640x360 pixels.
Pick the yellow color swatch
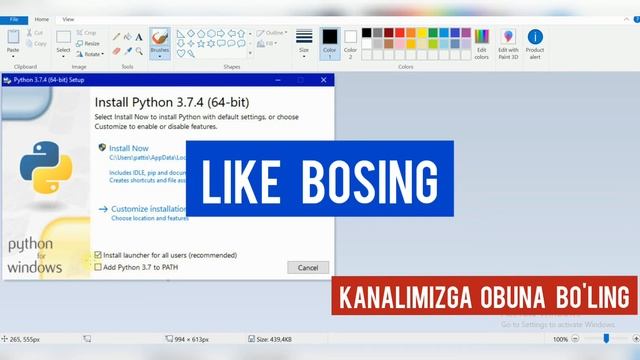click(422, 33)
